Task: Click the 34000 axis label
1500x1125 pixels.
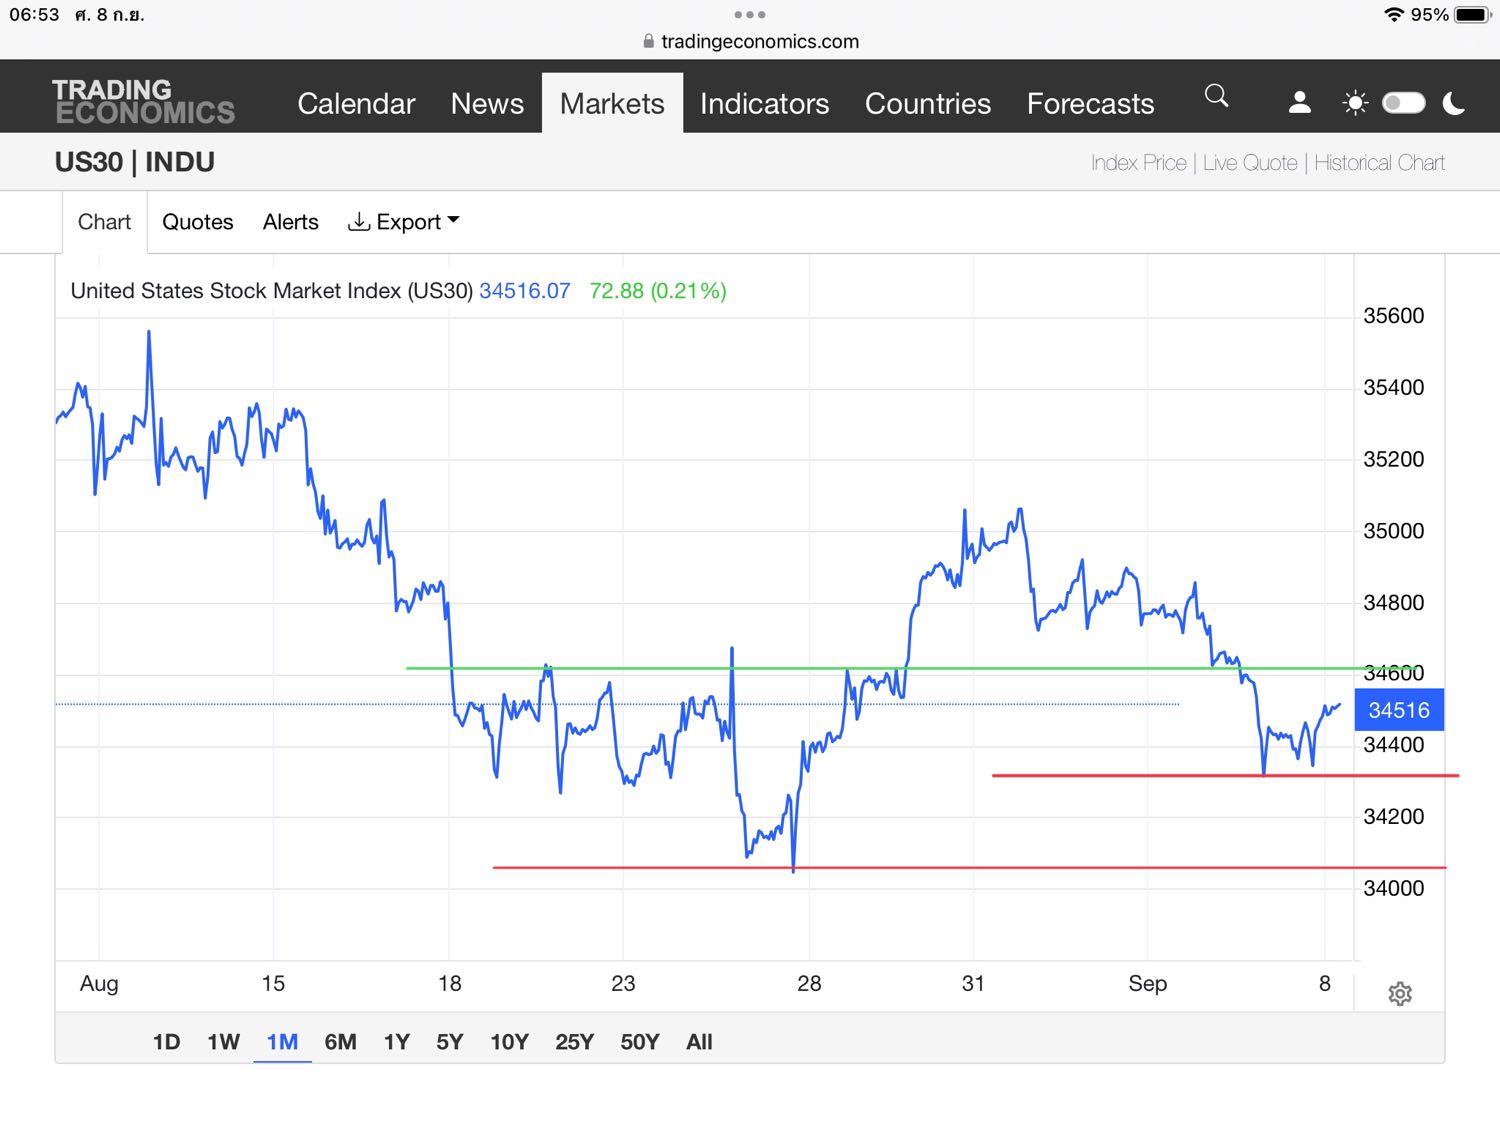Action: click(x=1394, y=888)
